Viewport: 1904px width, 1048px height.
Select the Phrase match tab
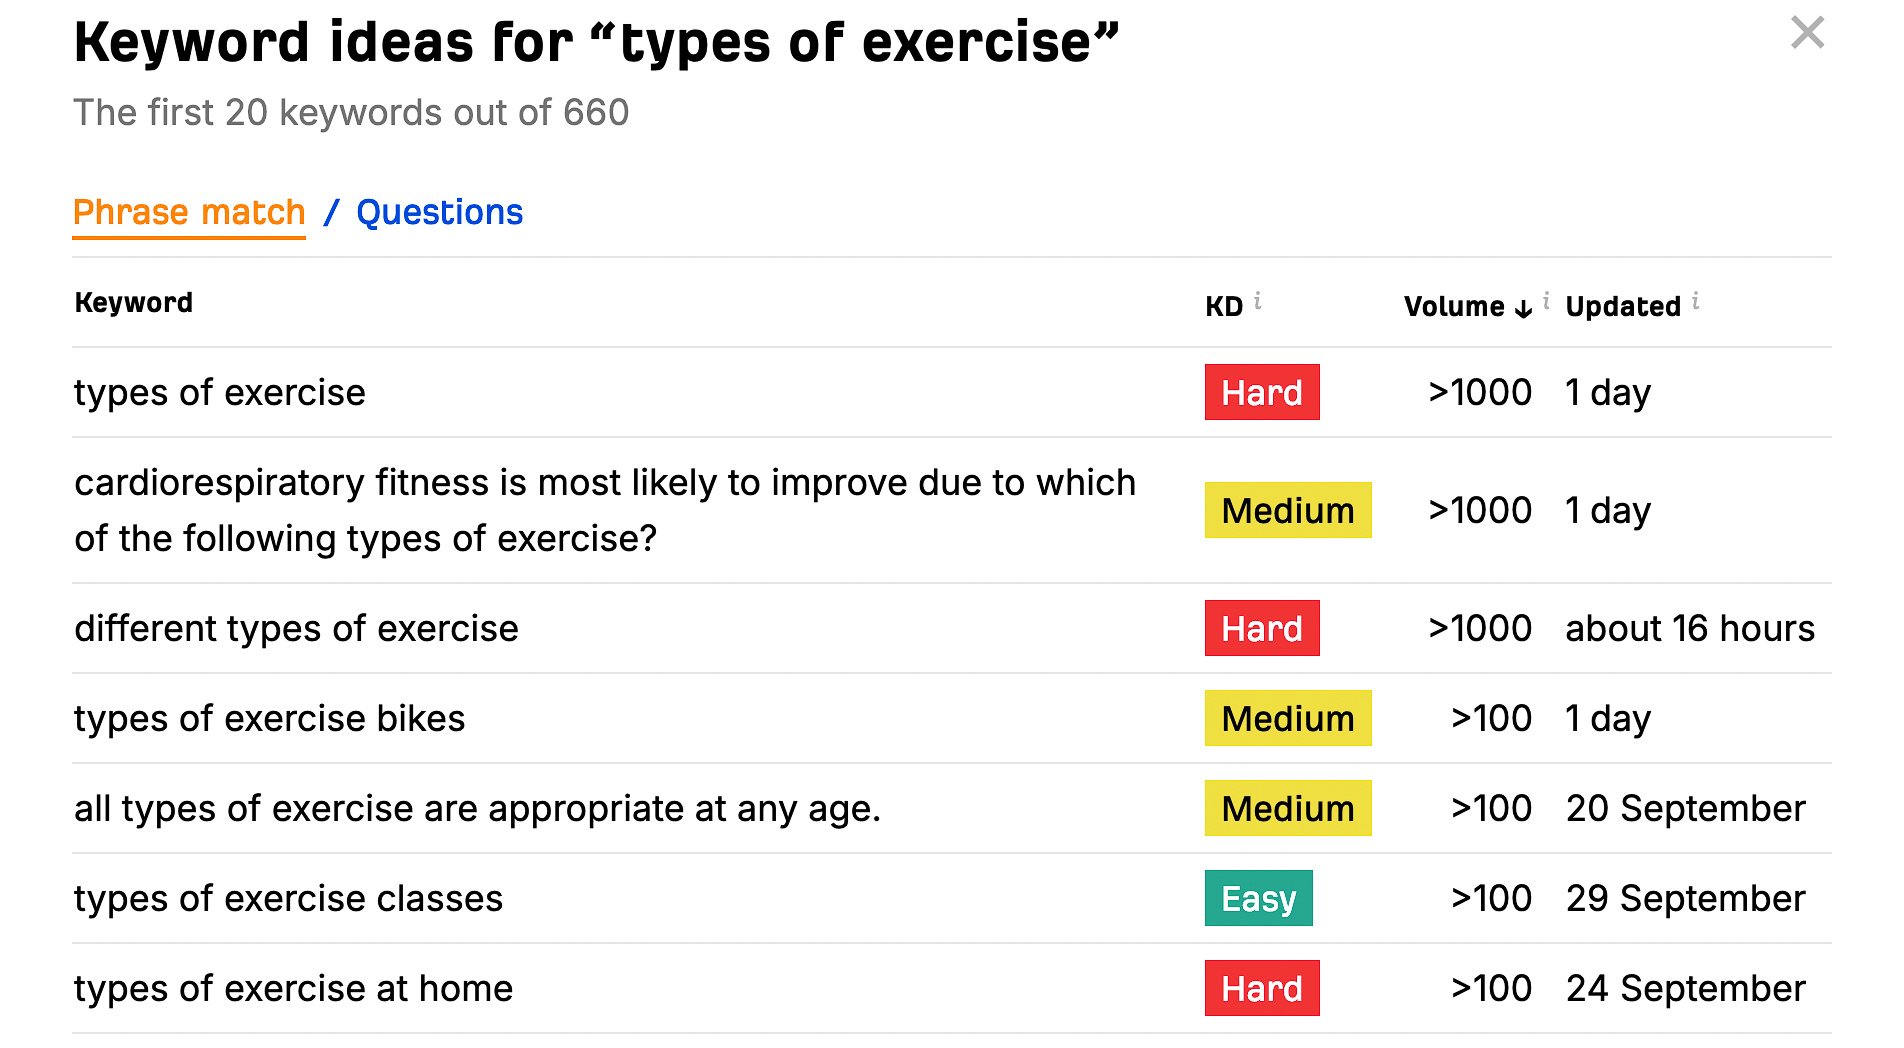coord(189,212)
